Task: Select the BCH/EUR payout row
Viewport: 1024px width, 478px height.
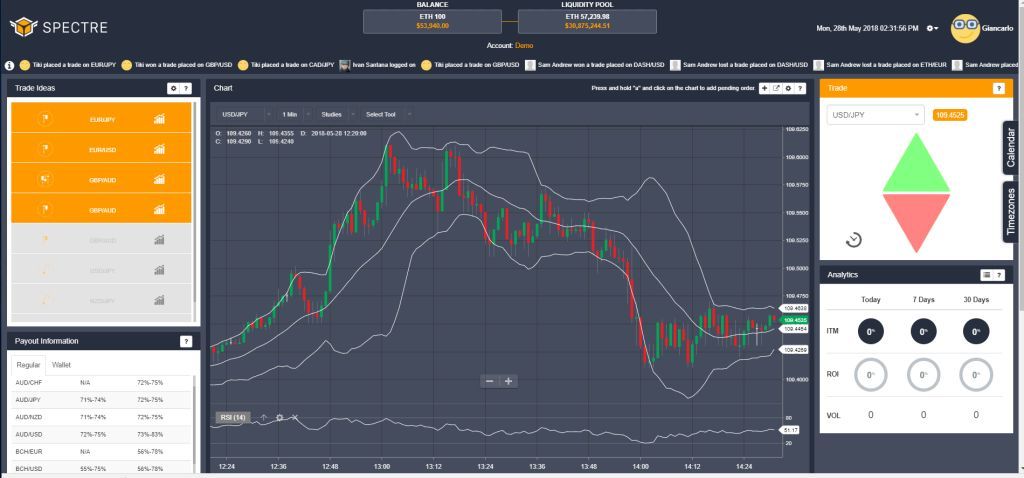Action: [x=102, y=451]
